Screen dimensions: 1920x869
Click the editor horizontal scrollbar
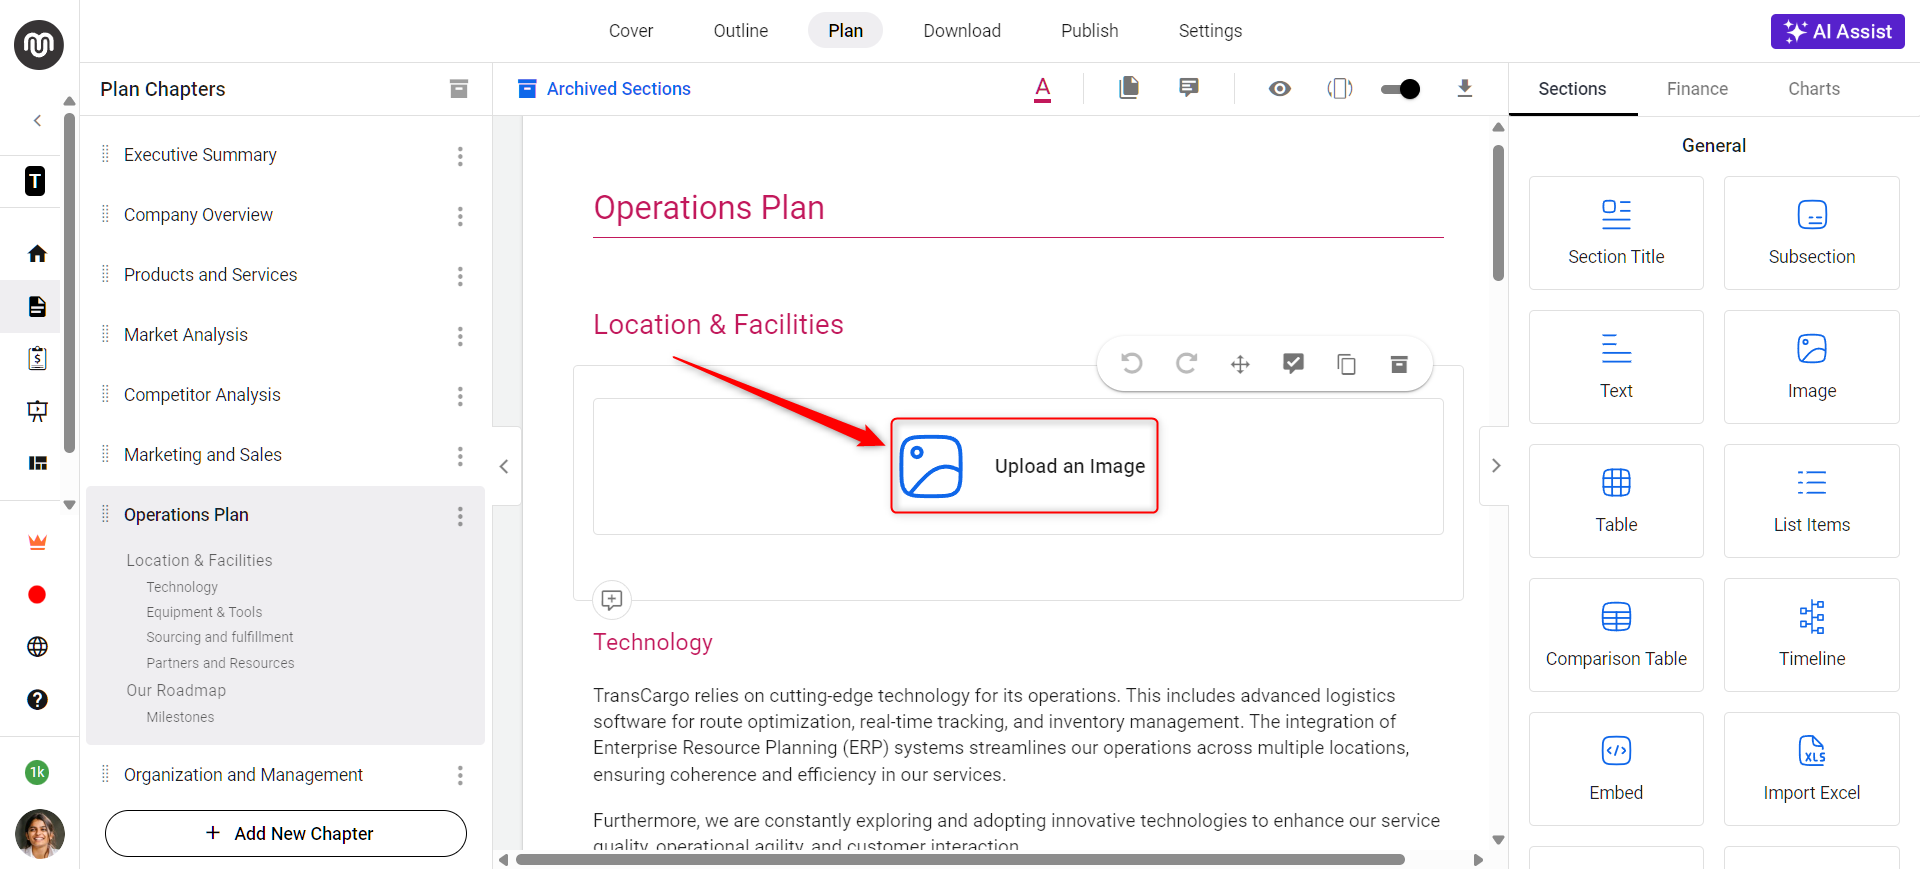[960, 860]
